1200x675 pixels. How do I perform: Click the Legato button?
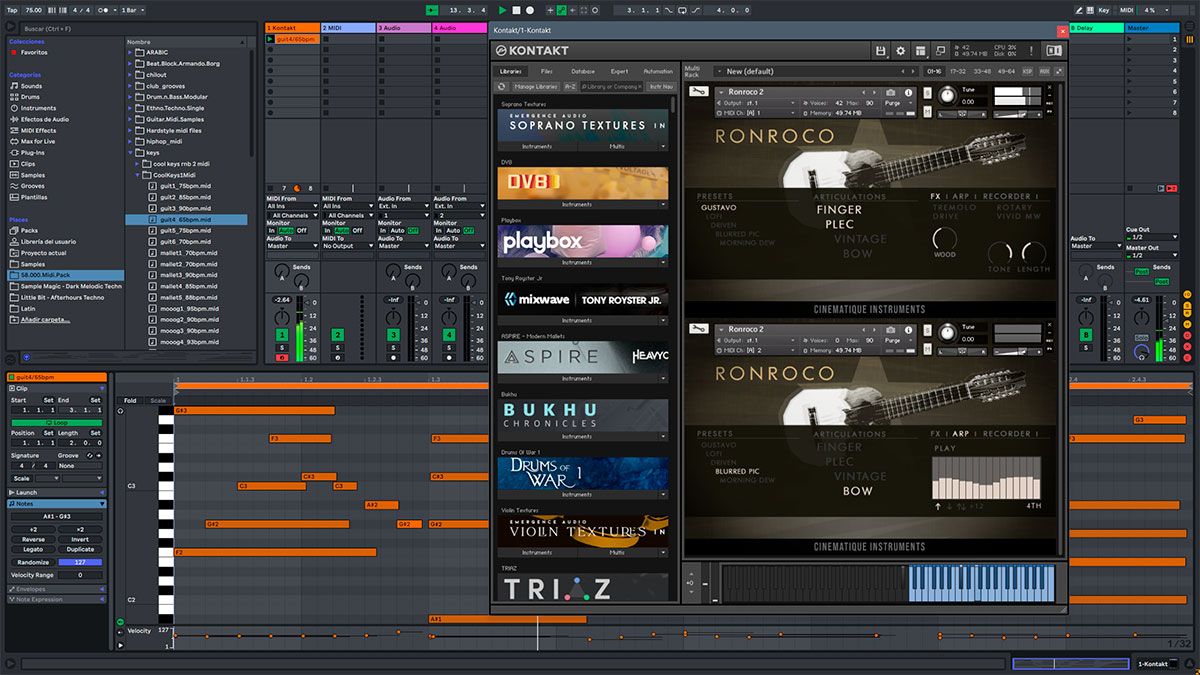coord(33,549)
